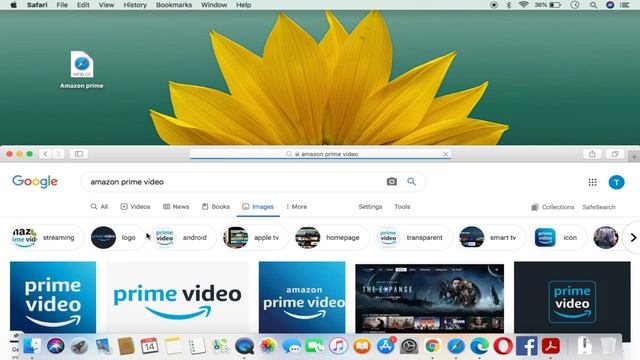Viewport: 640px width, 360px height.
Task: Open Adobe Acrobat from the Dock
Action: [551, 346]
